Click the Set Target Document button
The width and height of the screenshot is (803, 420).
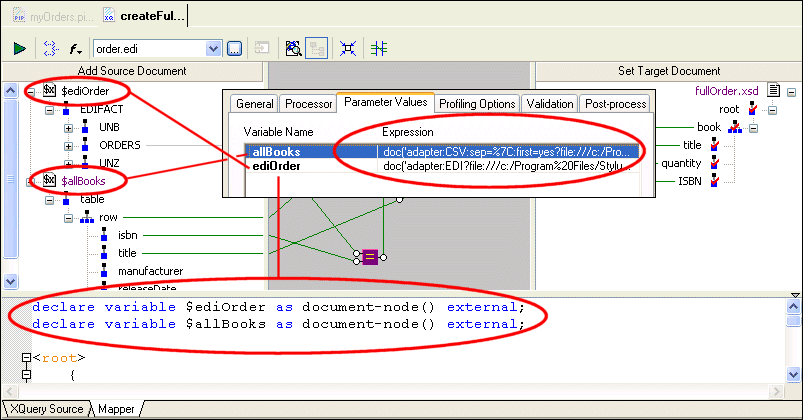coord(668,71)
